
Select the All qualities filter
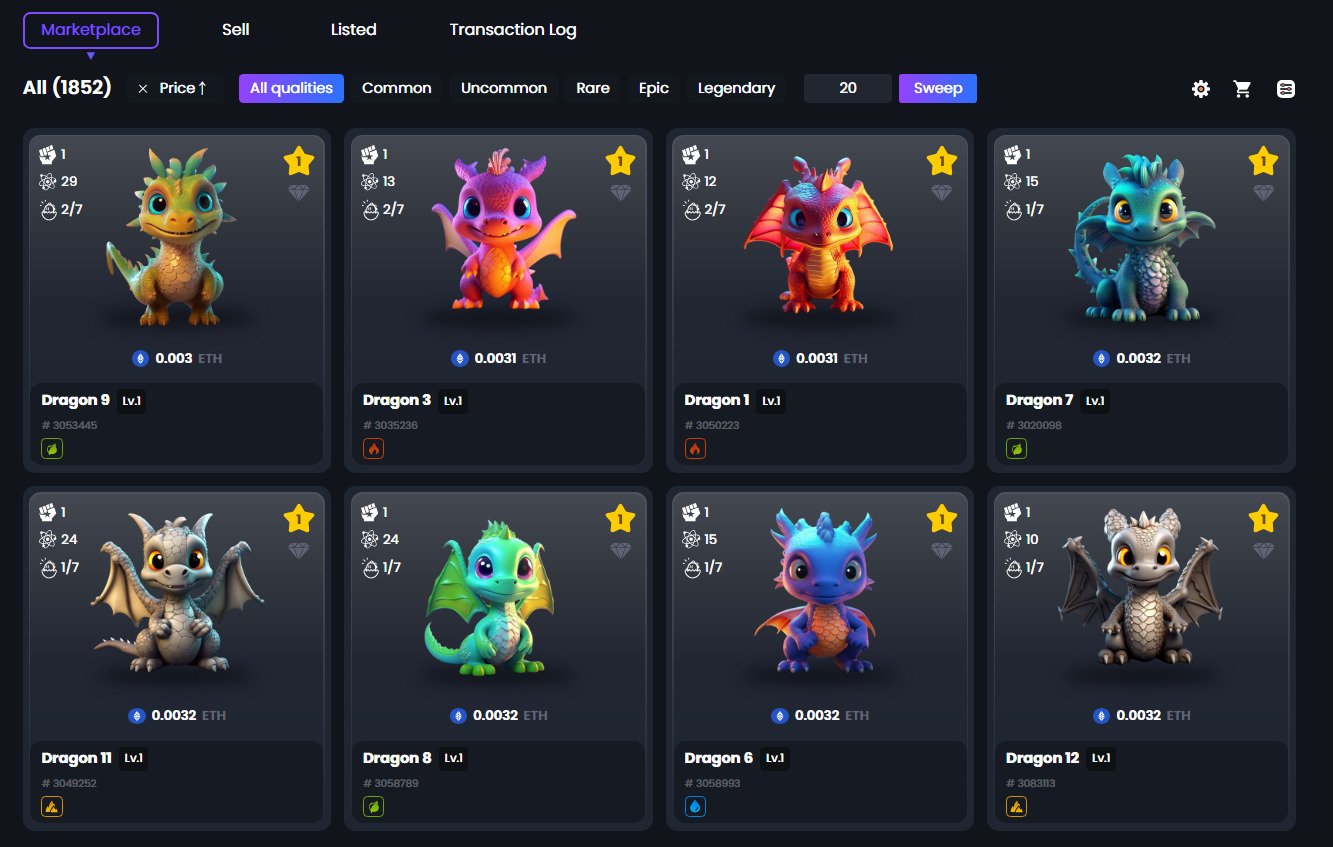click(x=291, y=88)
